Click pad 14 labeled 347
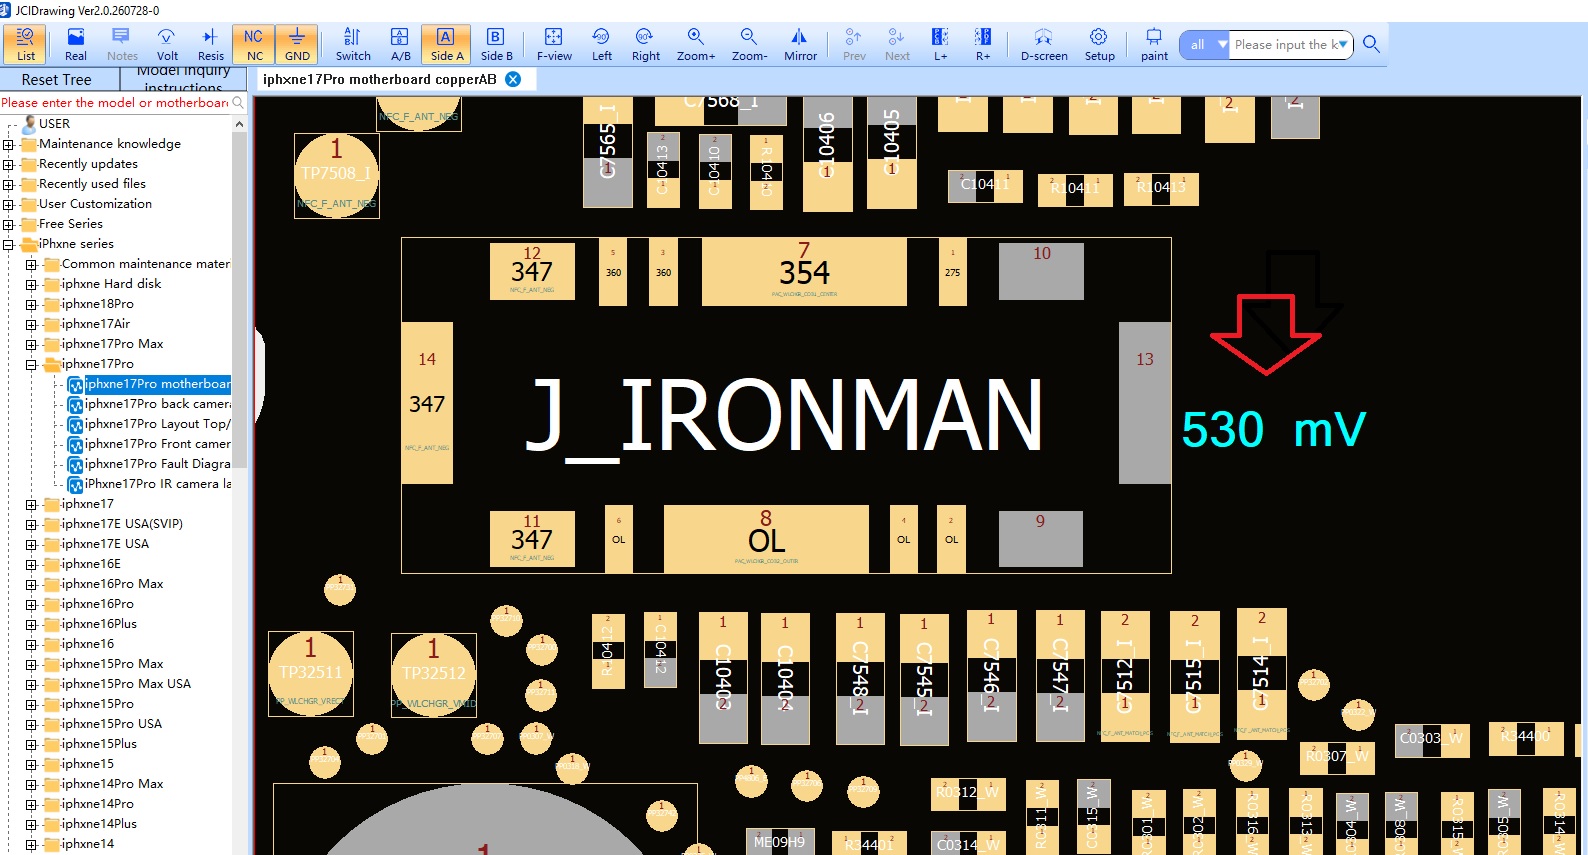Image resolution: width=1588 pixels, height=855 pixels. pyautogui.click(x=427, y=402)
